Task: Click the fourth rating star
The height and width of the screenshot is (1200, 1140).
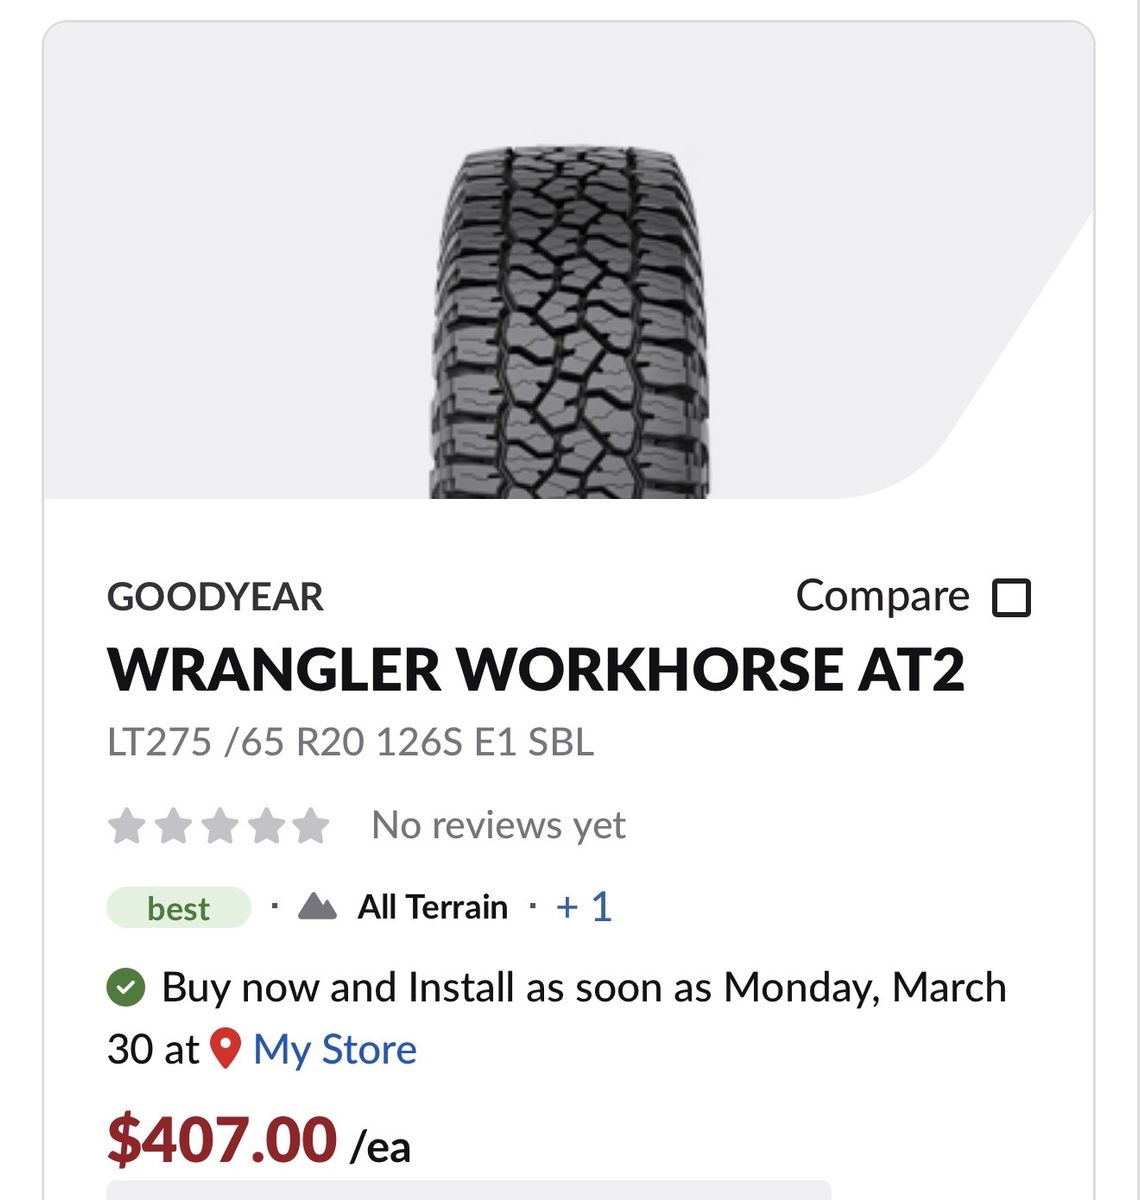Action: coord(265,826)
